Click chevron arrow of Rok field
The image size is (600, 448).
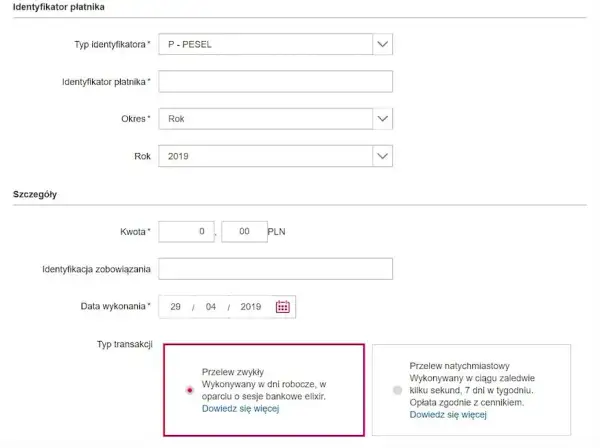(x=382, y=156)
